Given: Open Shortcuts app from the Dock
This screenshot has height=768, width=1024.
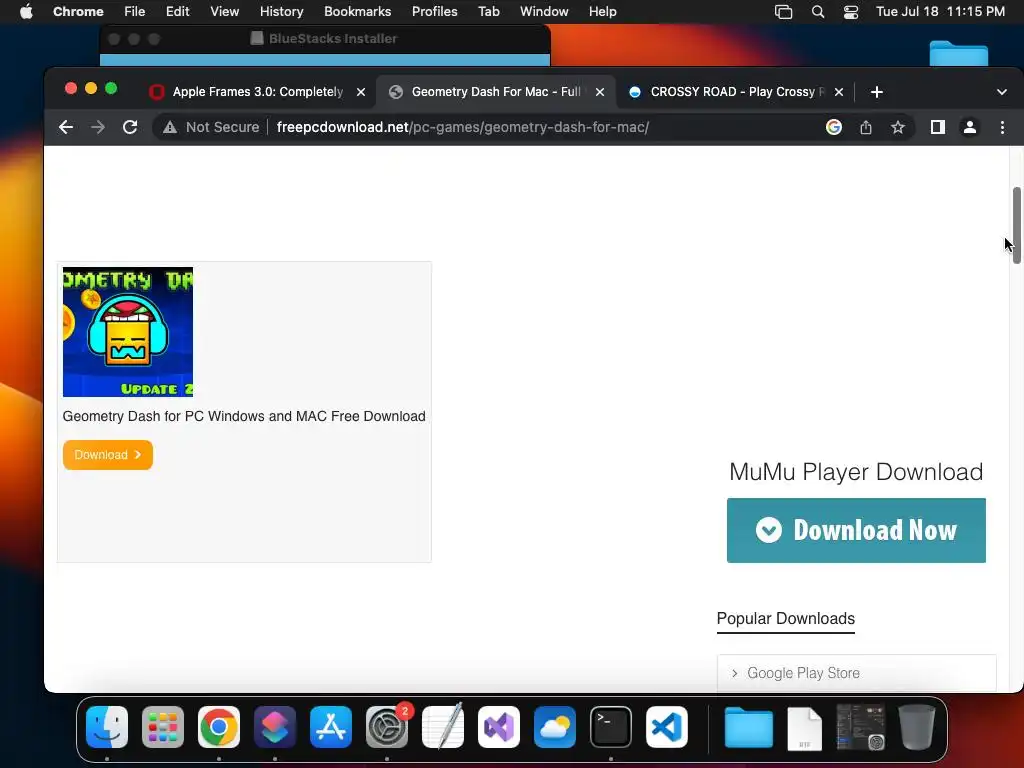Looking at the screenshot, I should tap(275, 727).
